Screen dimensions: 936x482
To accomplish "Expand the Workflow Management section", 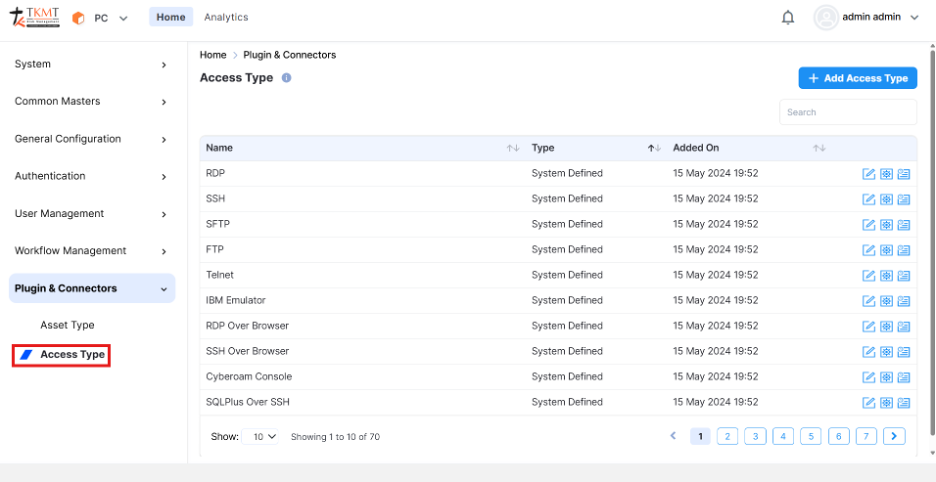I will (92, 251).
